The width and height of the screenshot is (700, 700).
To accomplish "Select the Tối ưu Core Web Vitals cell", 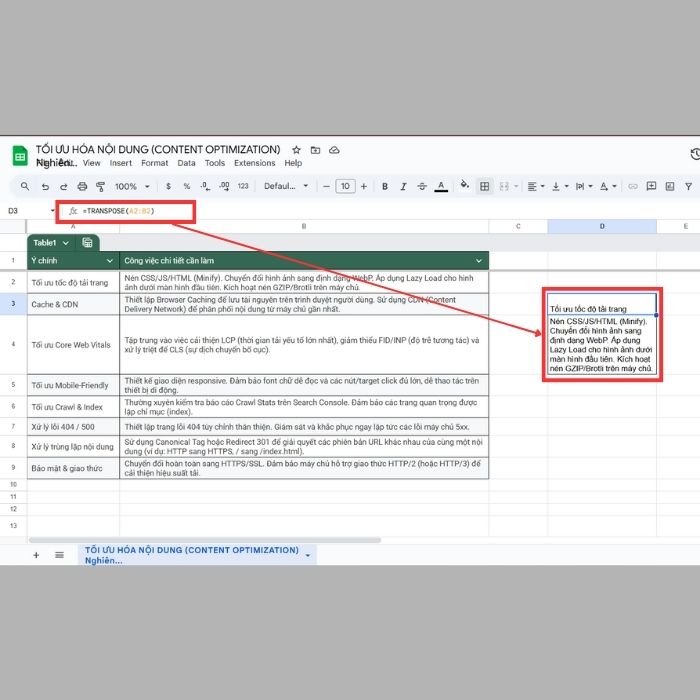I will 73,345.
